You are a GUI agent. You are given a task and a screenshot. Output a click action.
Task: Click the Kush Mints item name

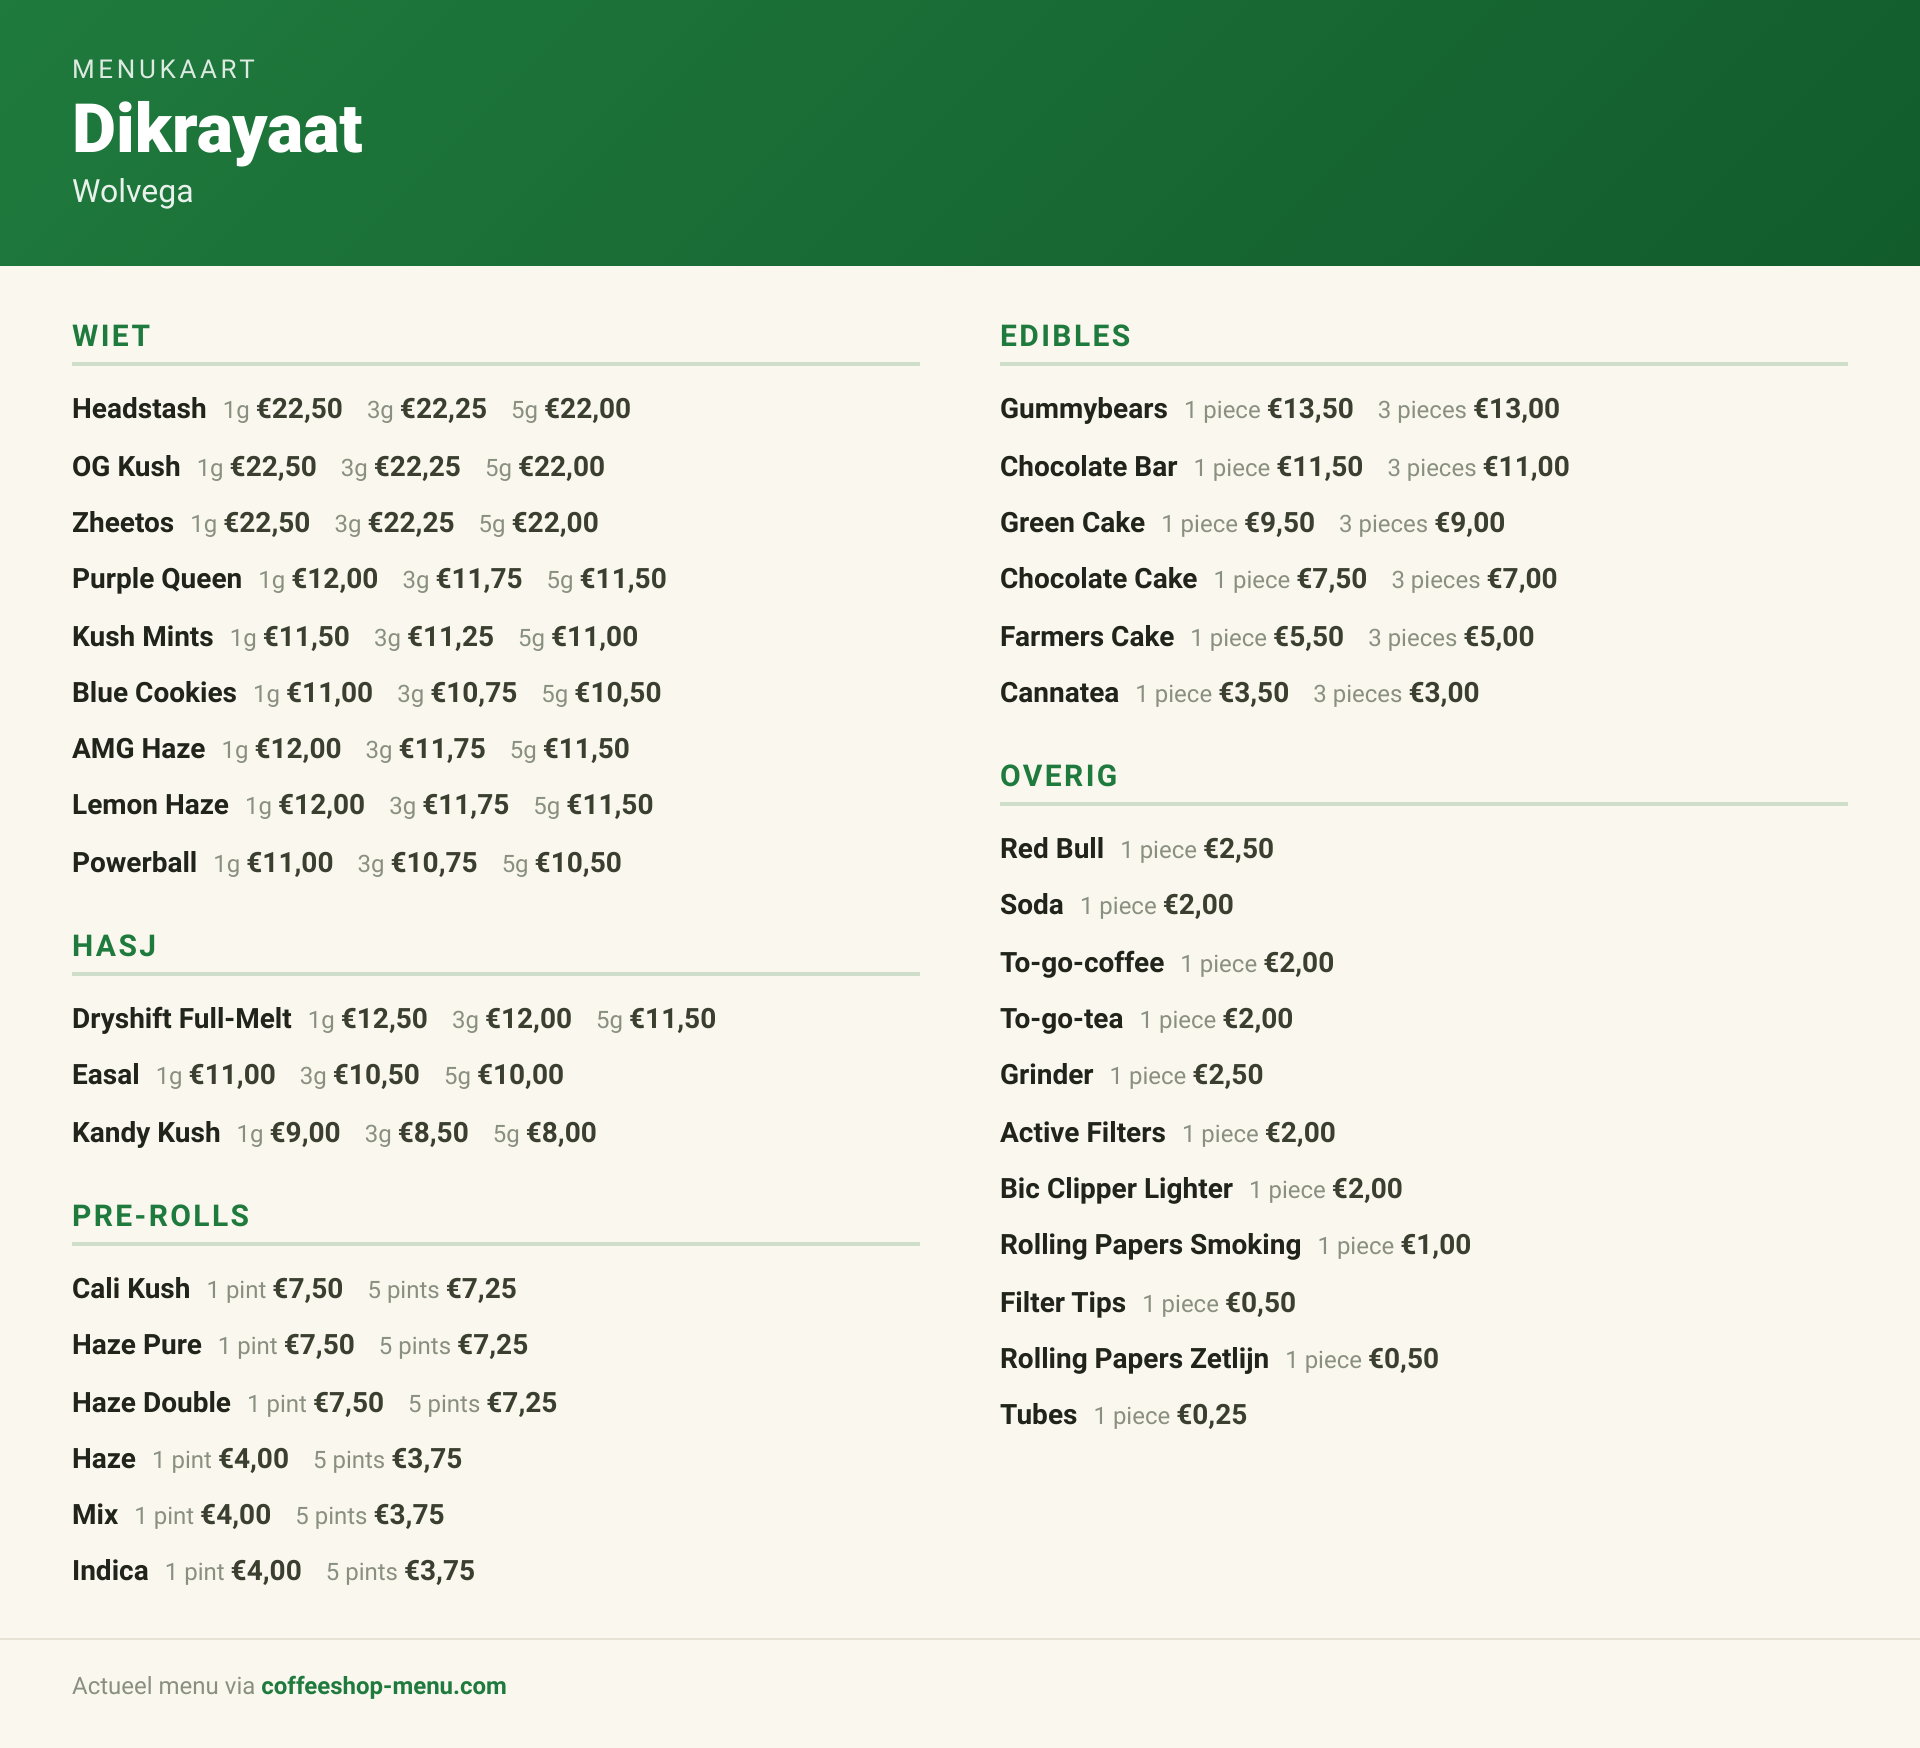coord(142,637)
